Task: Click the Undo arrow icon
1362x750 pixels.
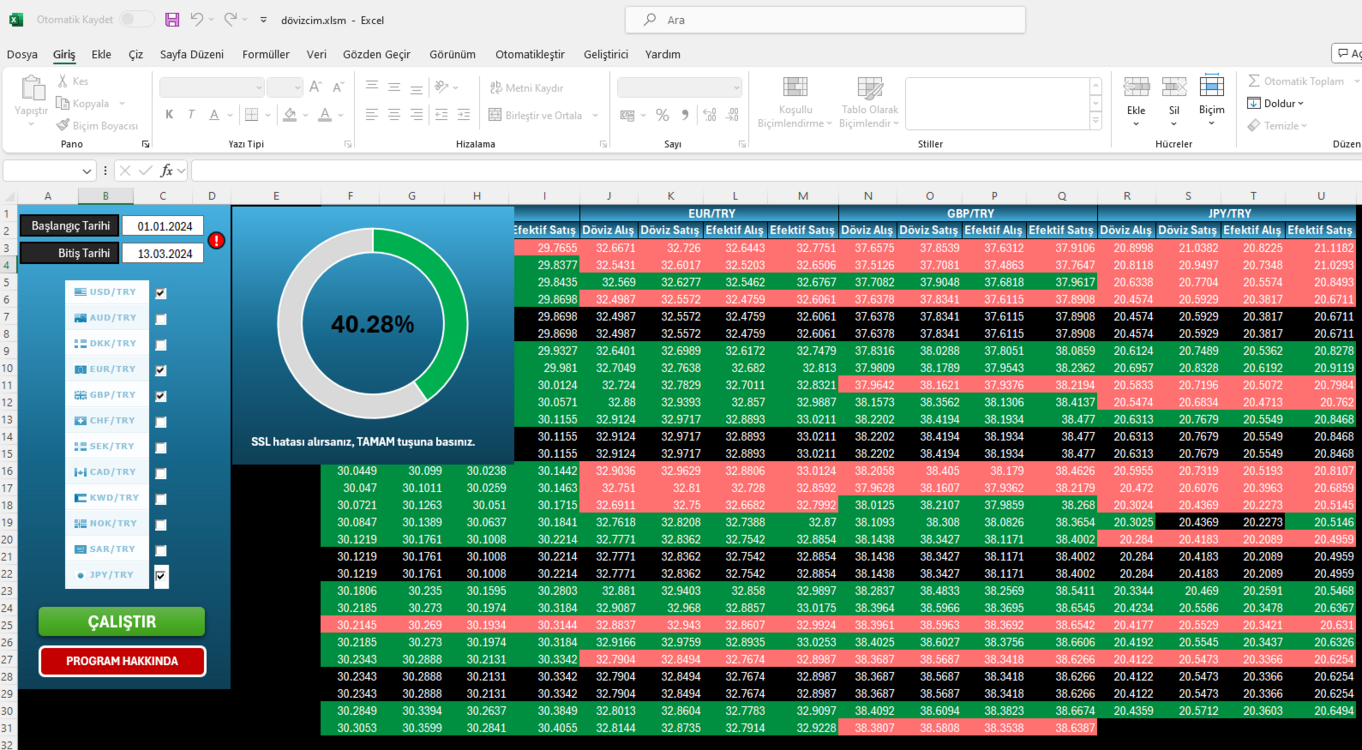Action: [196, 20]
